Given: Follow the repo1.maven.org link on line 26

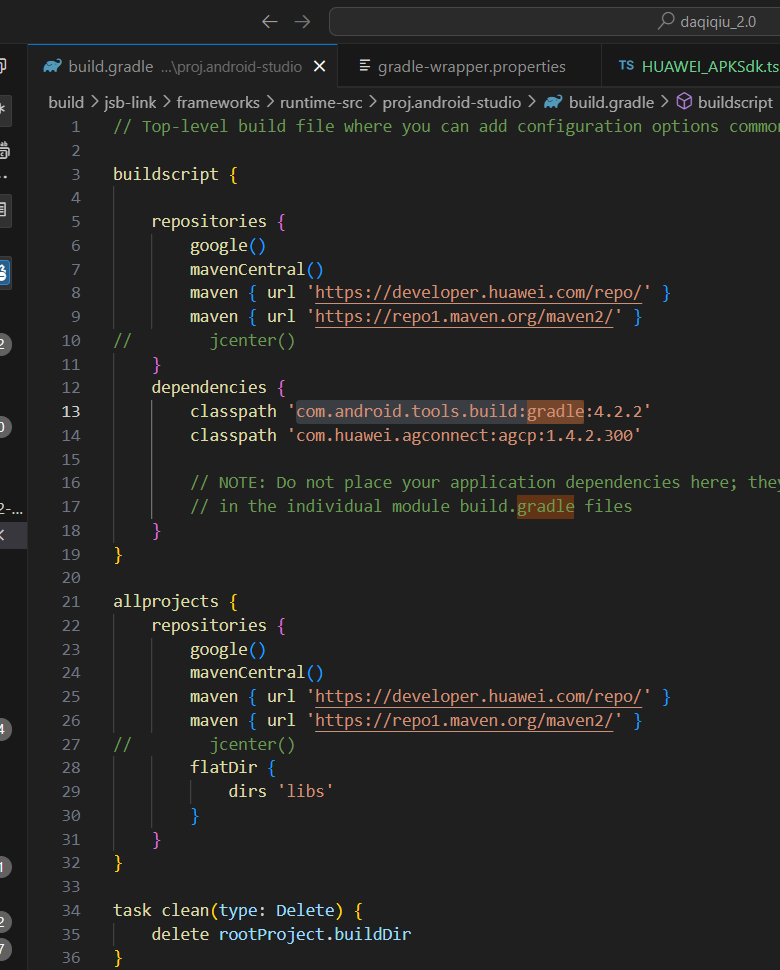Looking at the screenshot, I should [464, 721].
